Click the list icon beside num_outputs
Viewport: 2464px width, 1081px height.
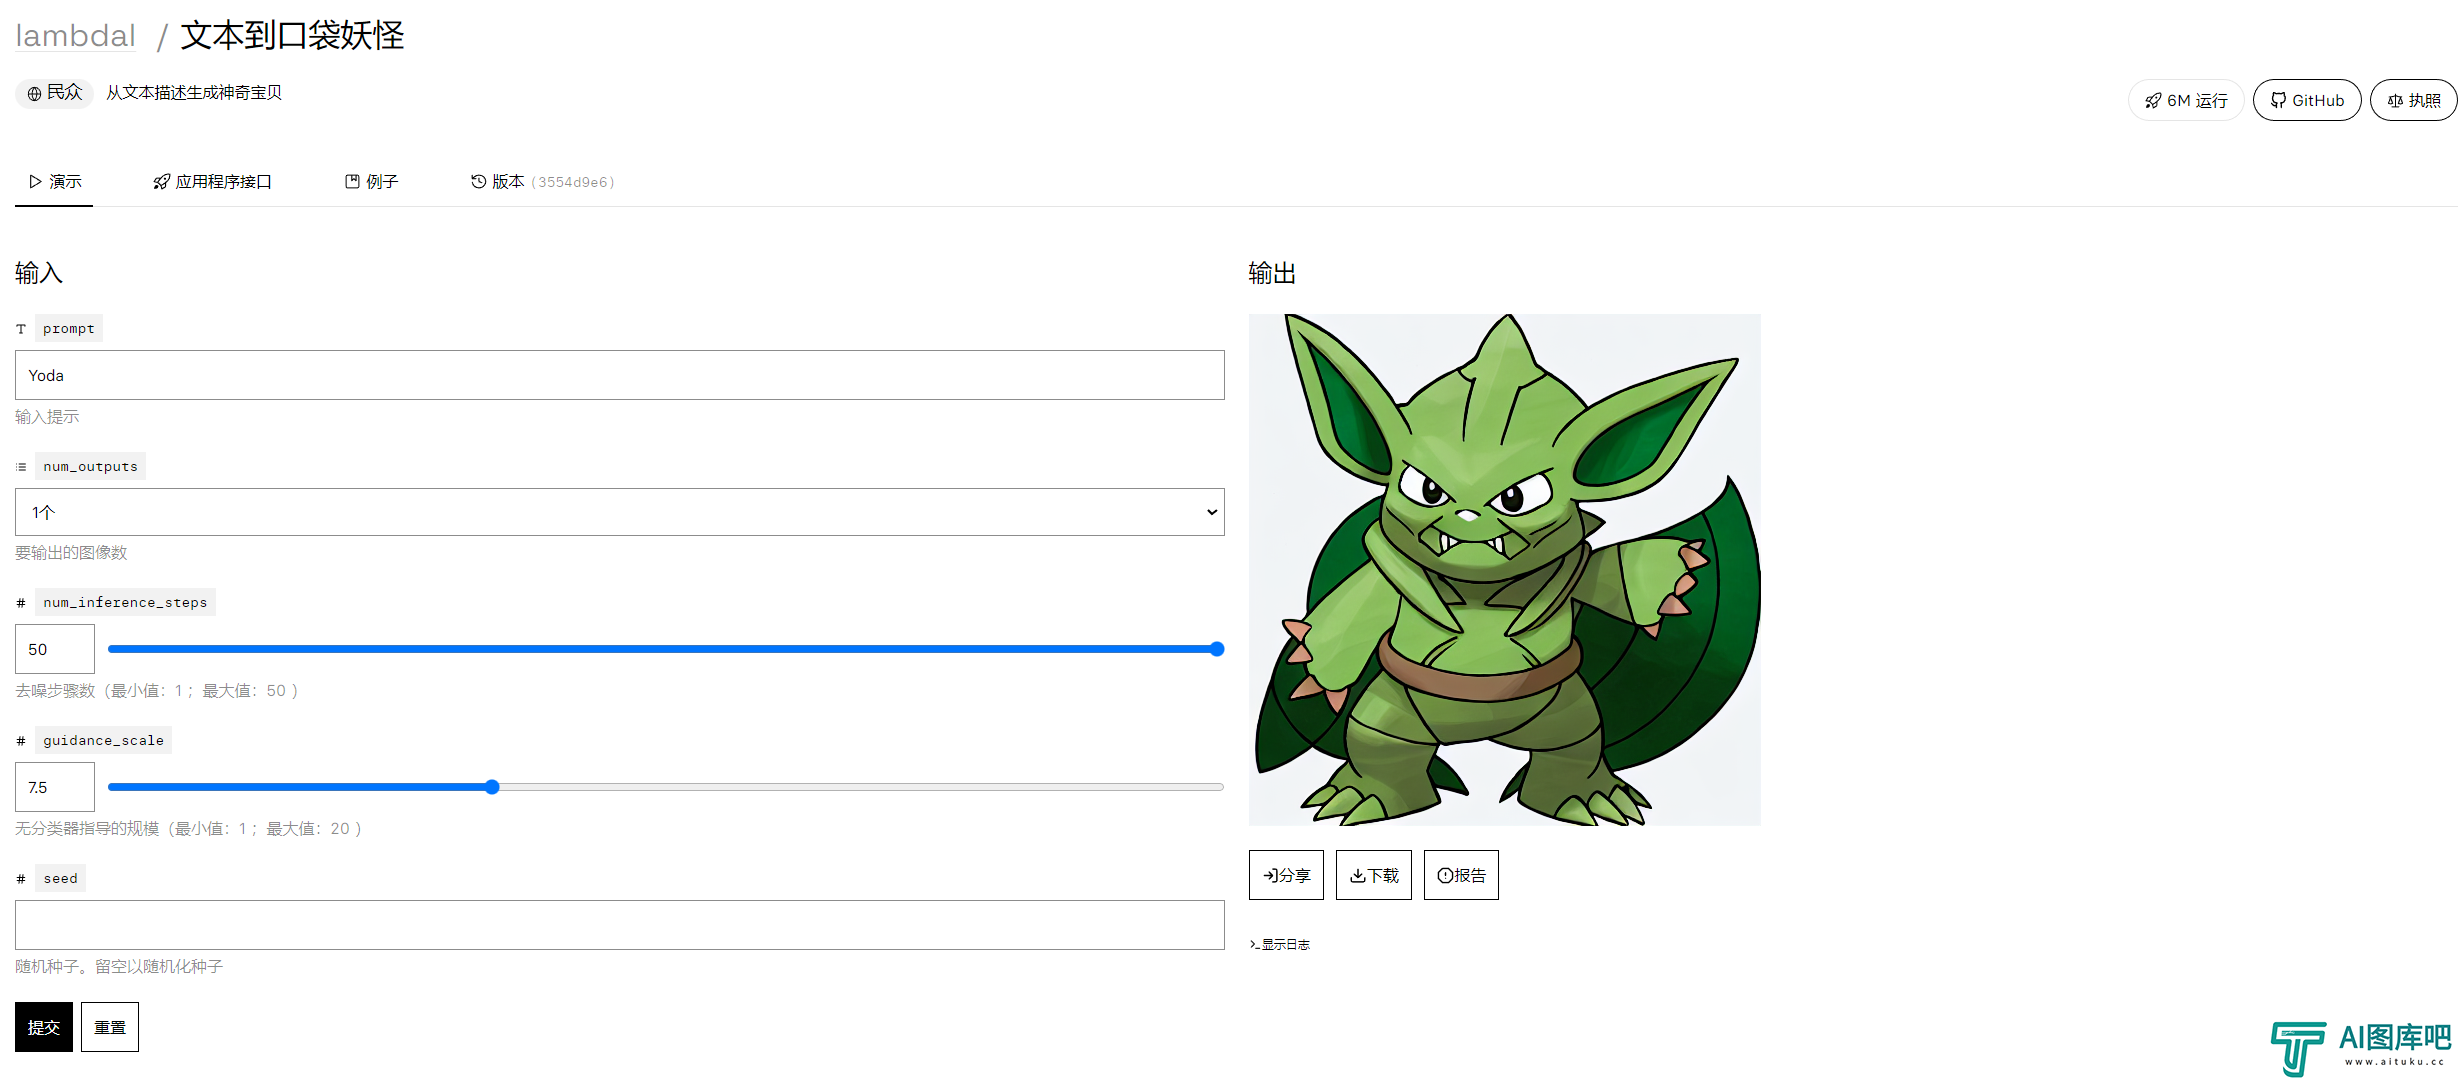pos(21,467)
